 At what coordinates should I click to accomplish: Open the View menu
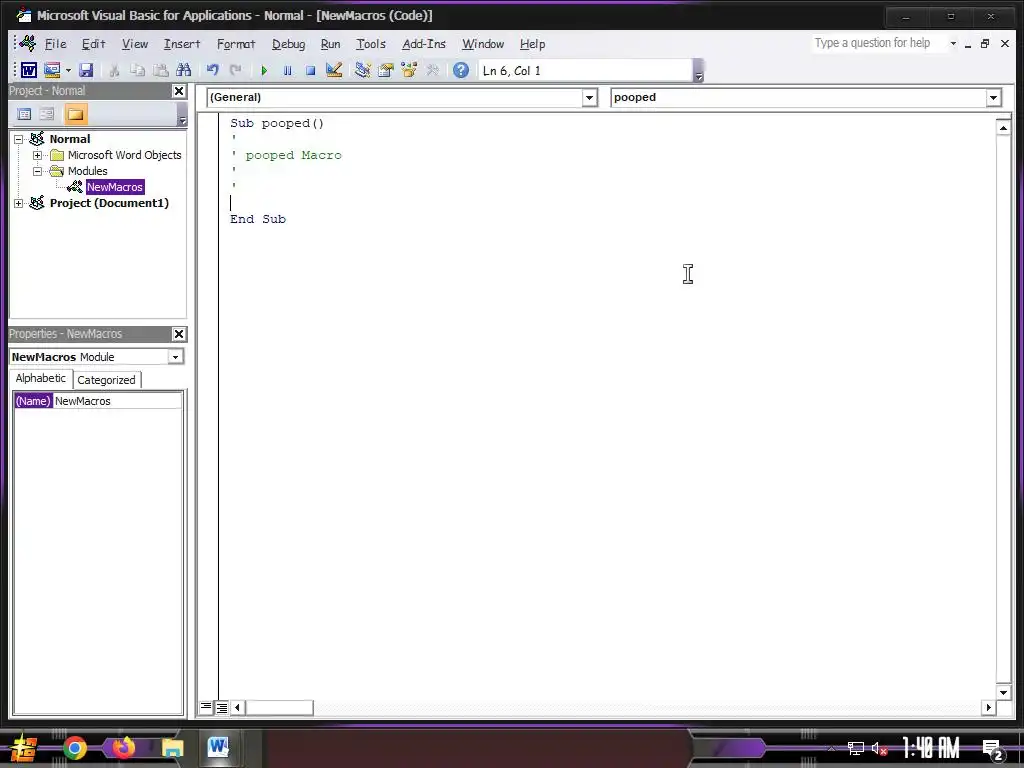coord(135,44)
